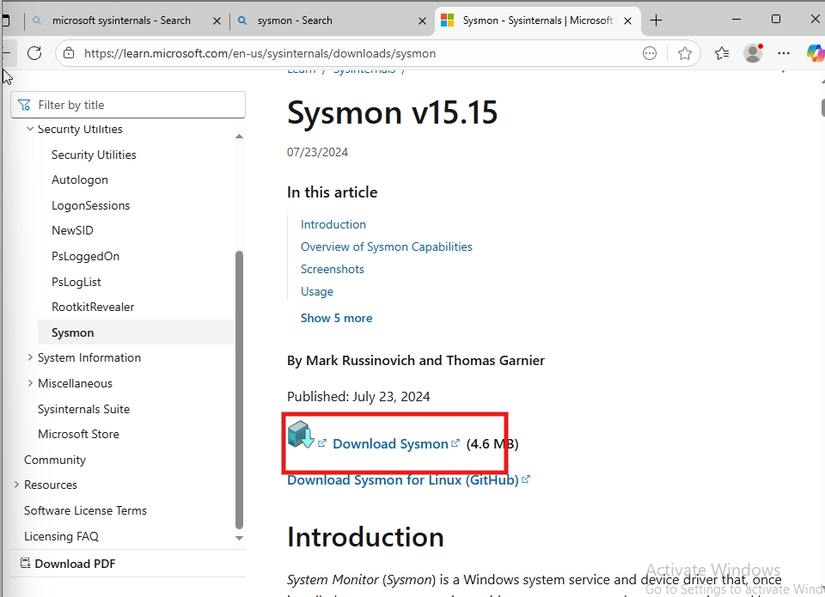
Task: Jump to Screenshots section link
Action: (x=332, y=269)
